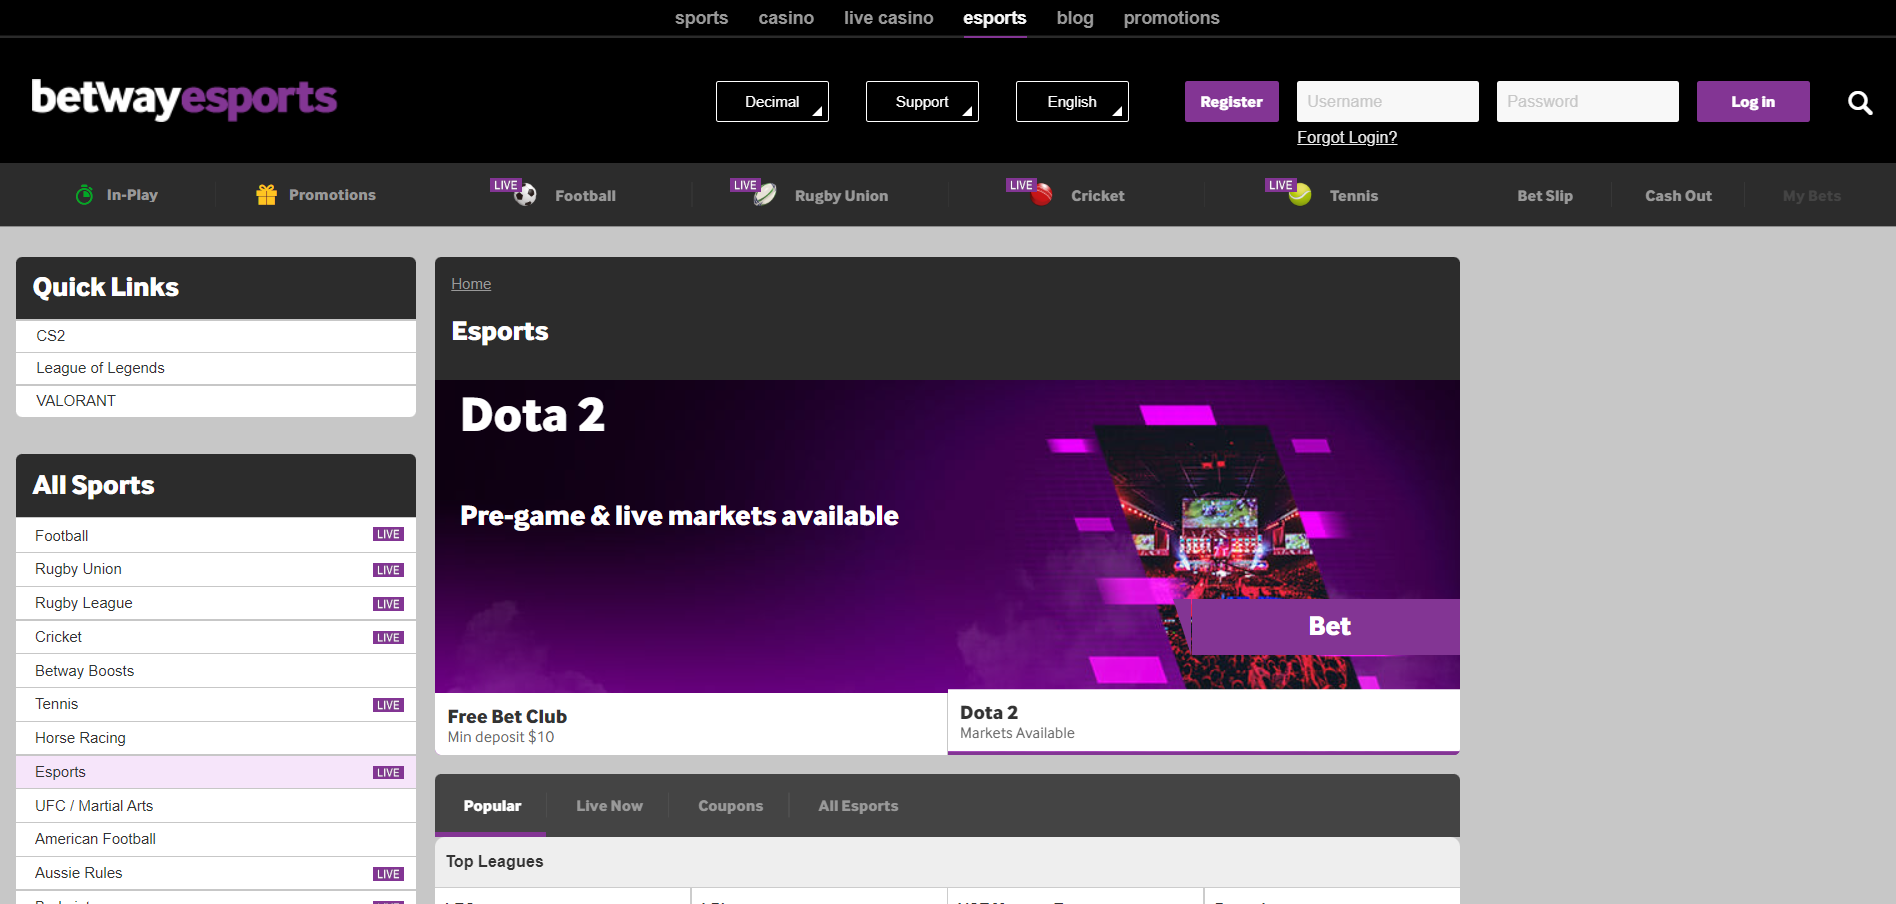Open the English language dropdown
This screenshot has width=1896, height=904.
(1072, 102)
